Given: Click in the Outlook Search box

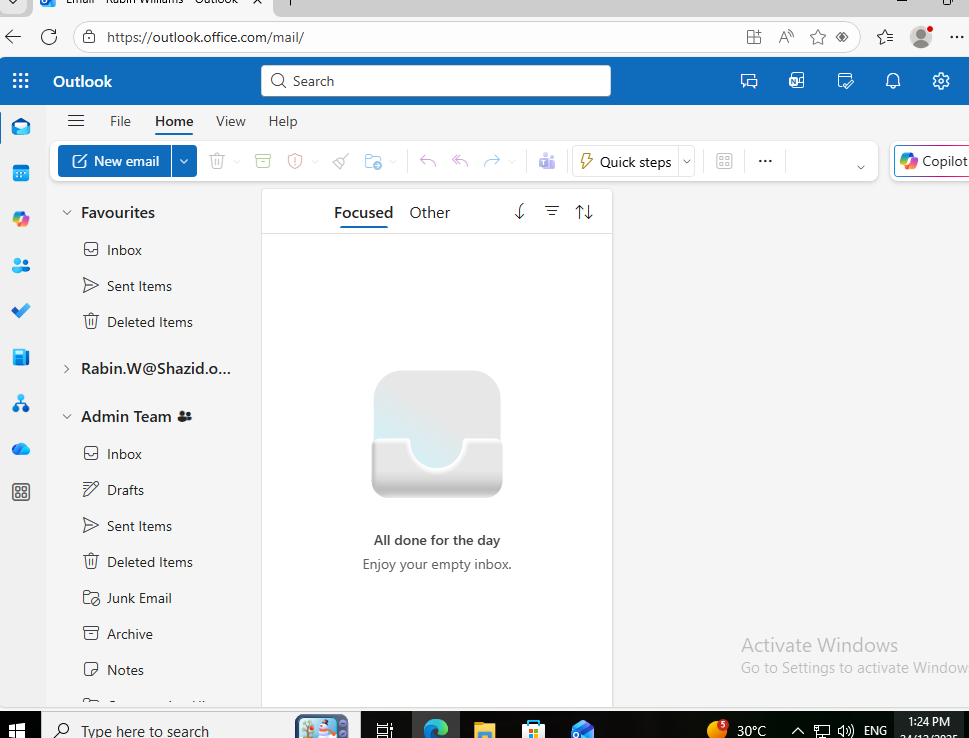Looking at the screenshot, I should coord(436,81).
